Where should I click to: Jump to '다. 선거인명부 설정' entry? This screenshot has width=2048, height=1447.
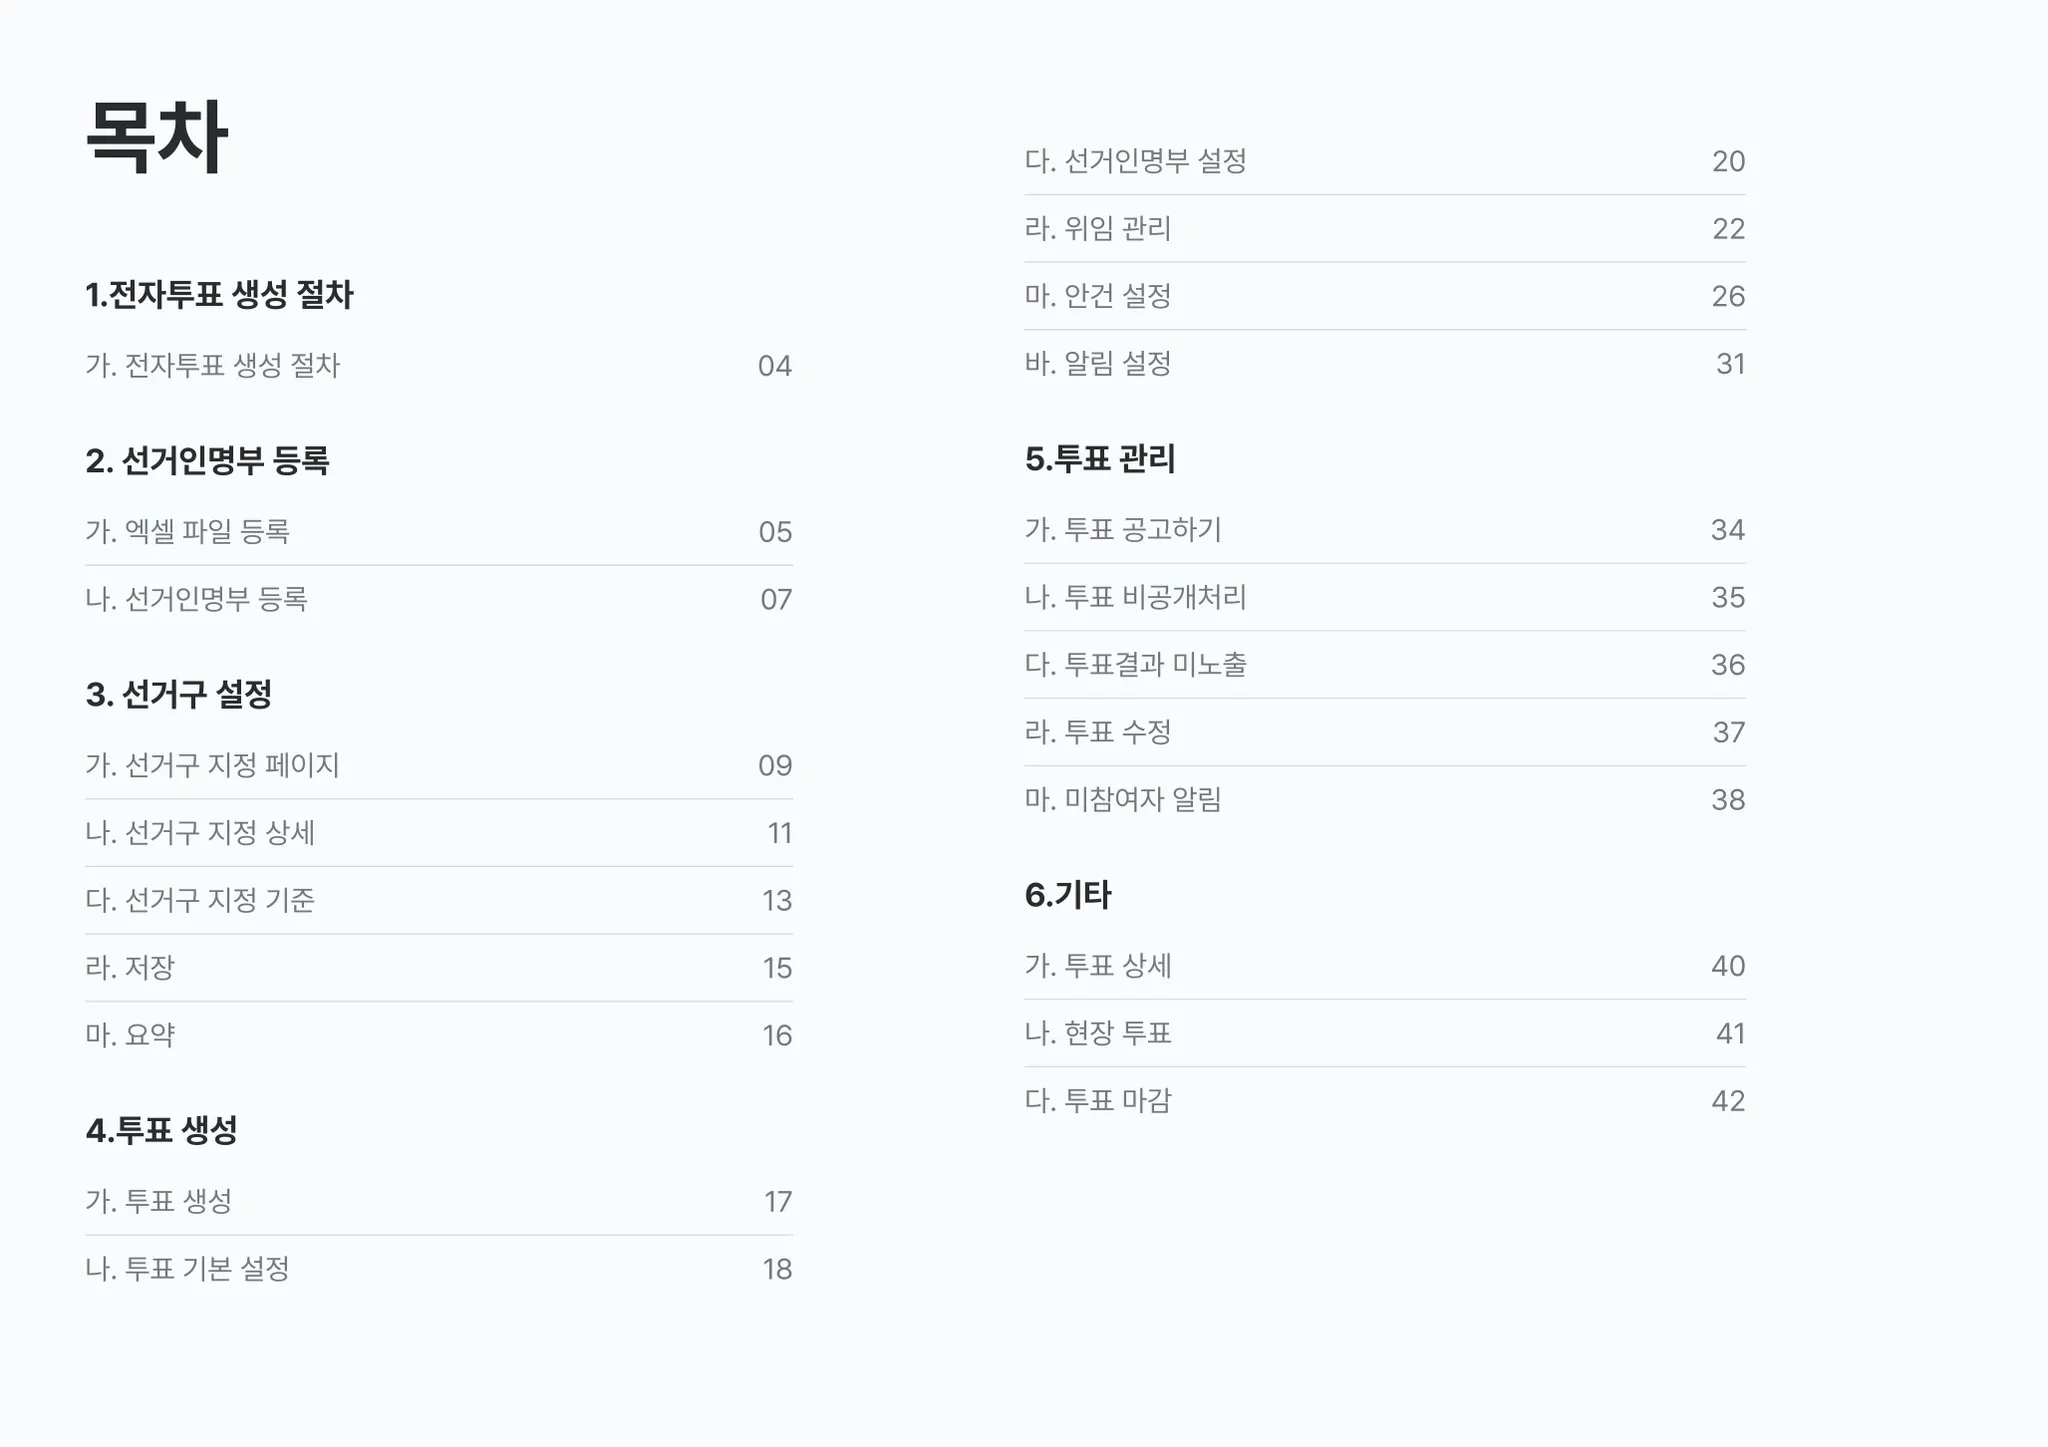1136,162
